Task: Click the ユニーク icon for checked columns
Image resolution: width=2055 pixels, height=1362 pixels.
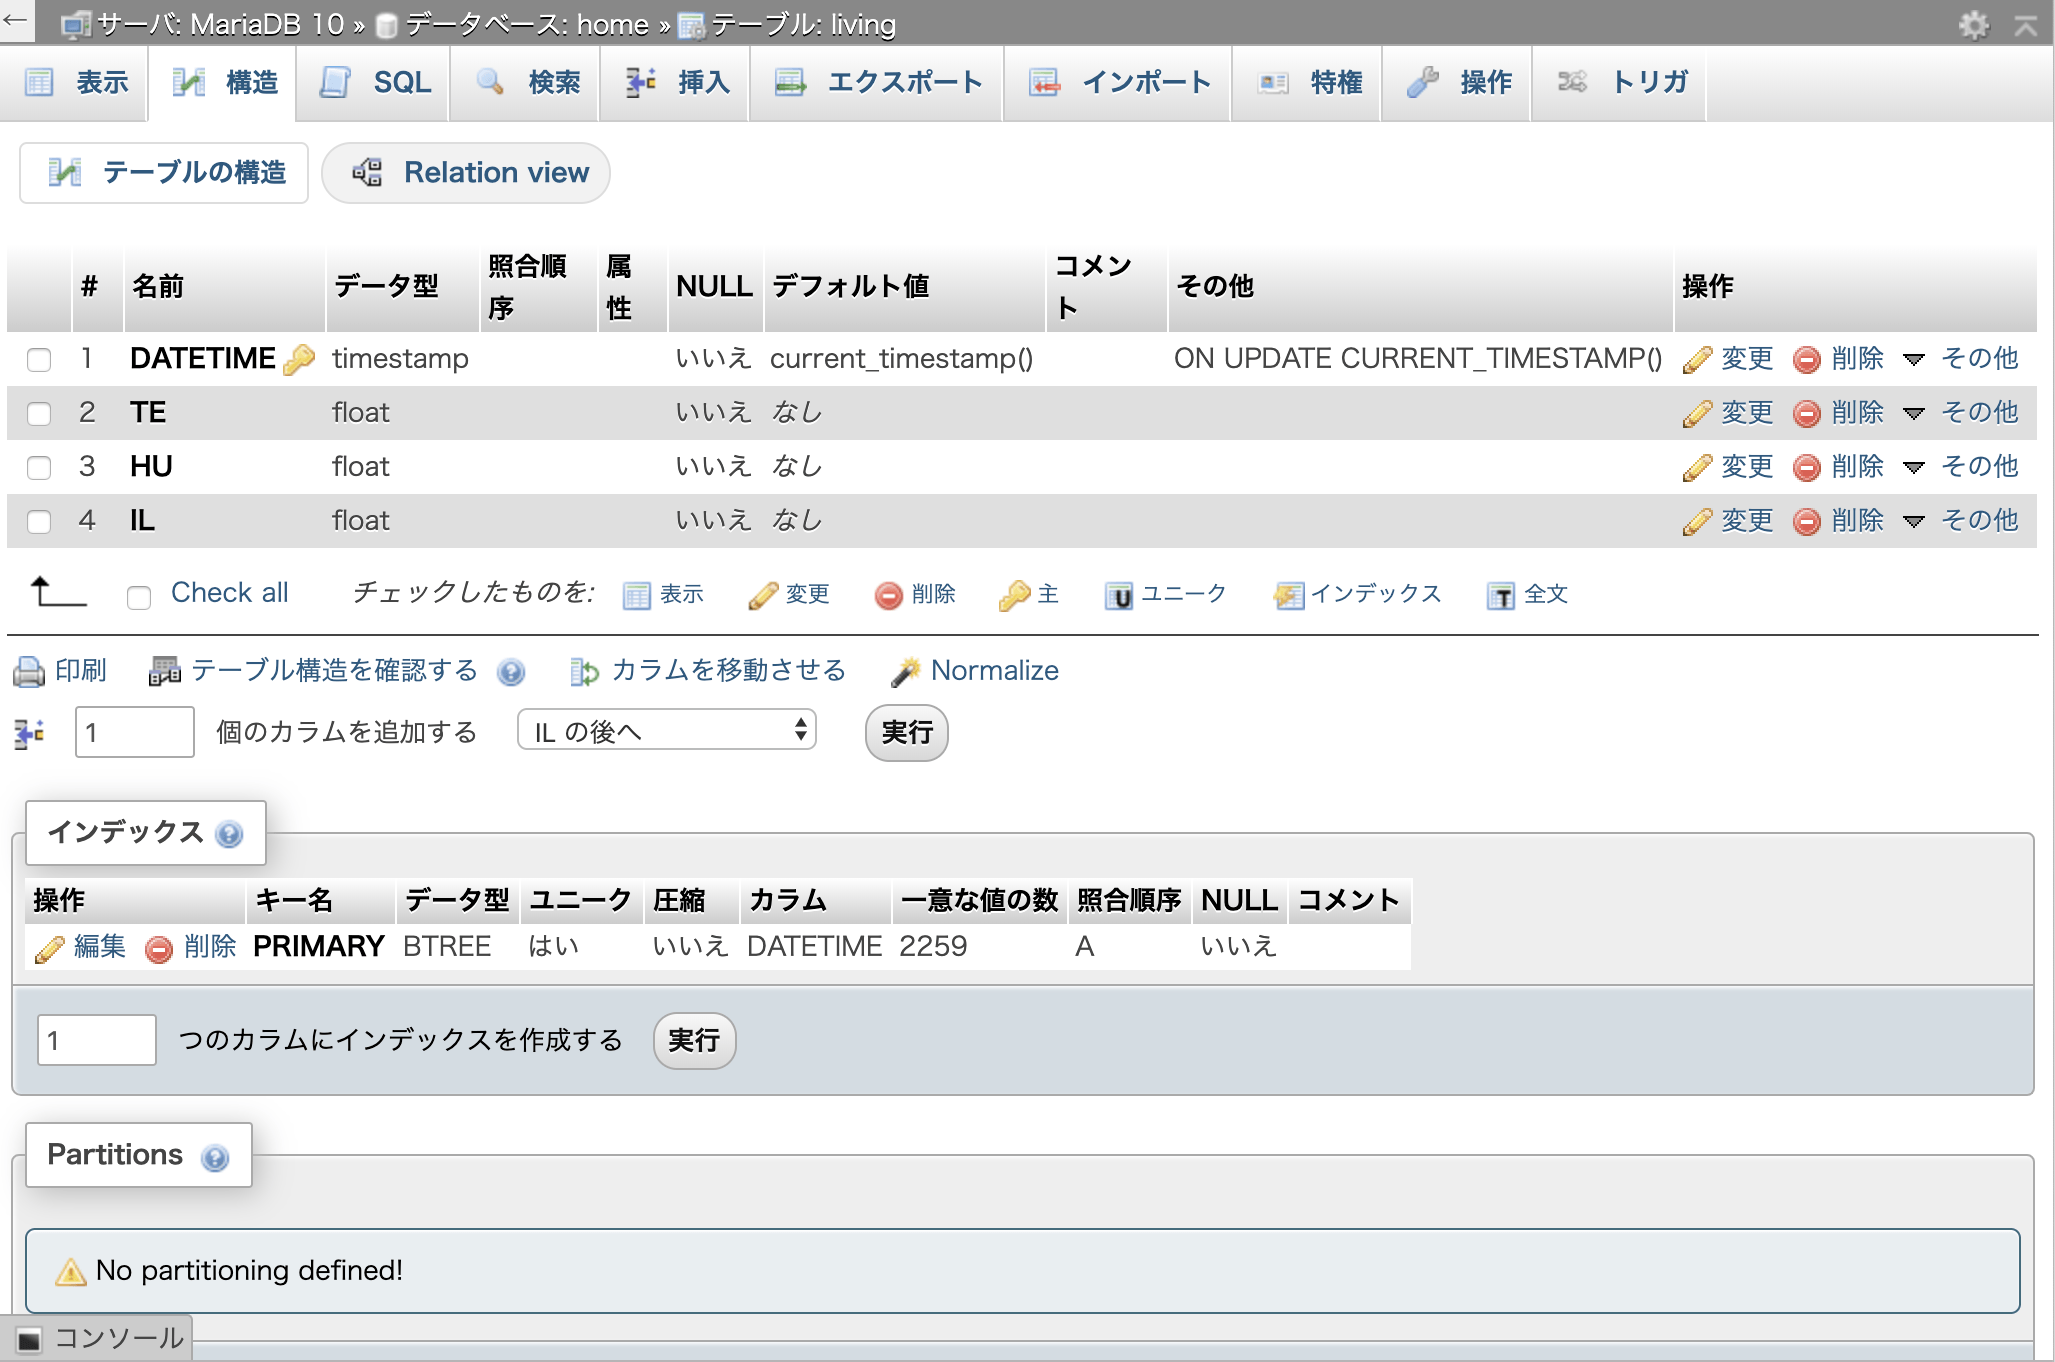Action: 1118,596
